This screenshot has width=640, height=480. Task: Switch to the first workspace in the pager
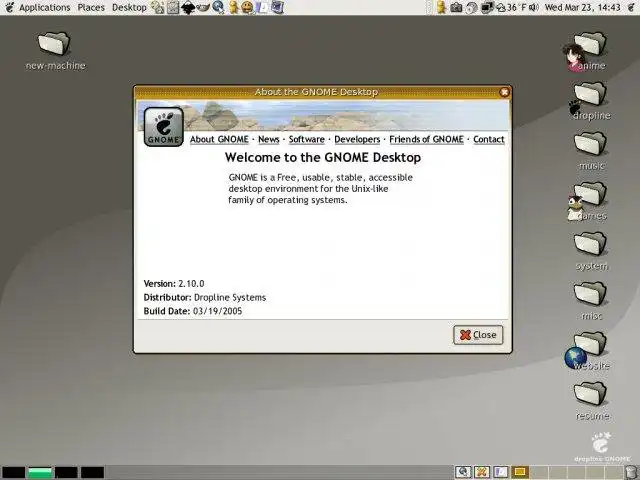coord(13,473)
